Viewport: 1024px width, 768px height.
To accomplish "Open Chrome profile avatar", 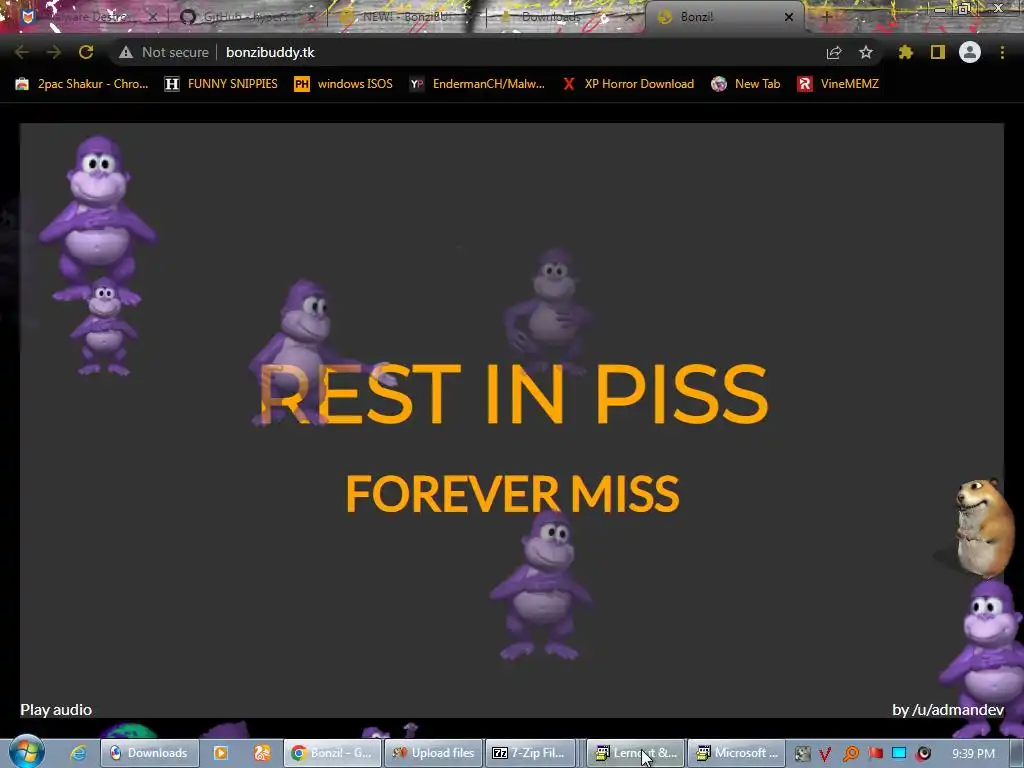I will (970, 52).
